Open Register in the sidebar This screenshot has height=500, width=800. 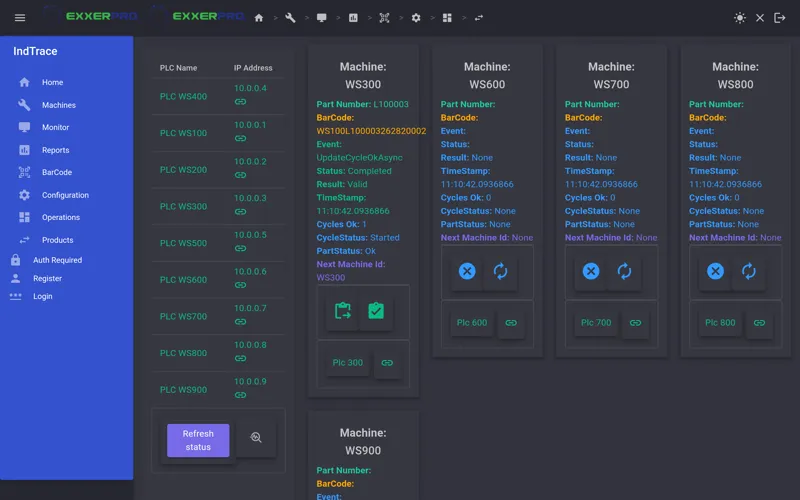pos(66,279)
